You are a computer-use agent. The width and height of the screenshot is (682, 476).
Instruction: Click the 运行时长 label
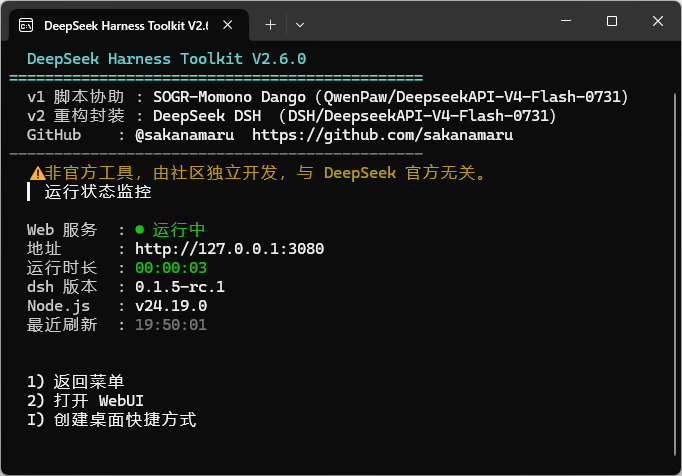click(62, 268)
